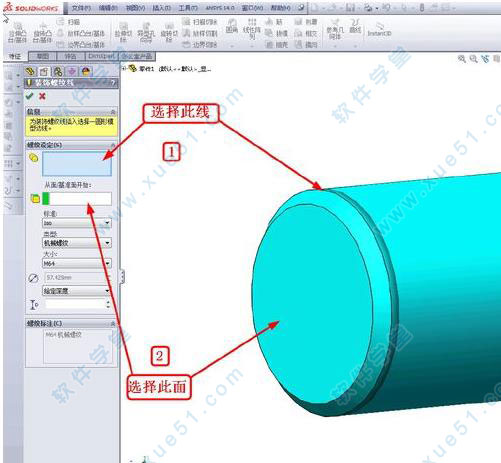Open the 工具 menu
The width and height of the screenshot is (501, 463).
(188, 8)
